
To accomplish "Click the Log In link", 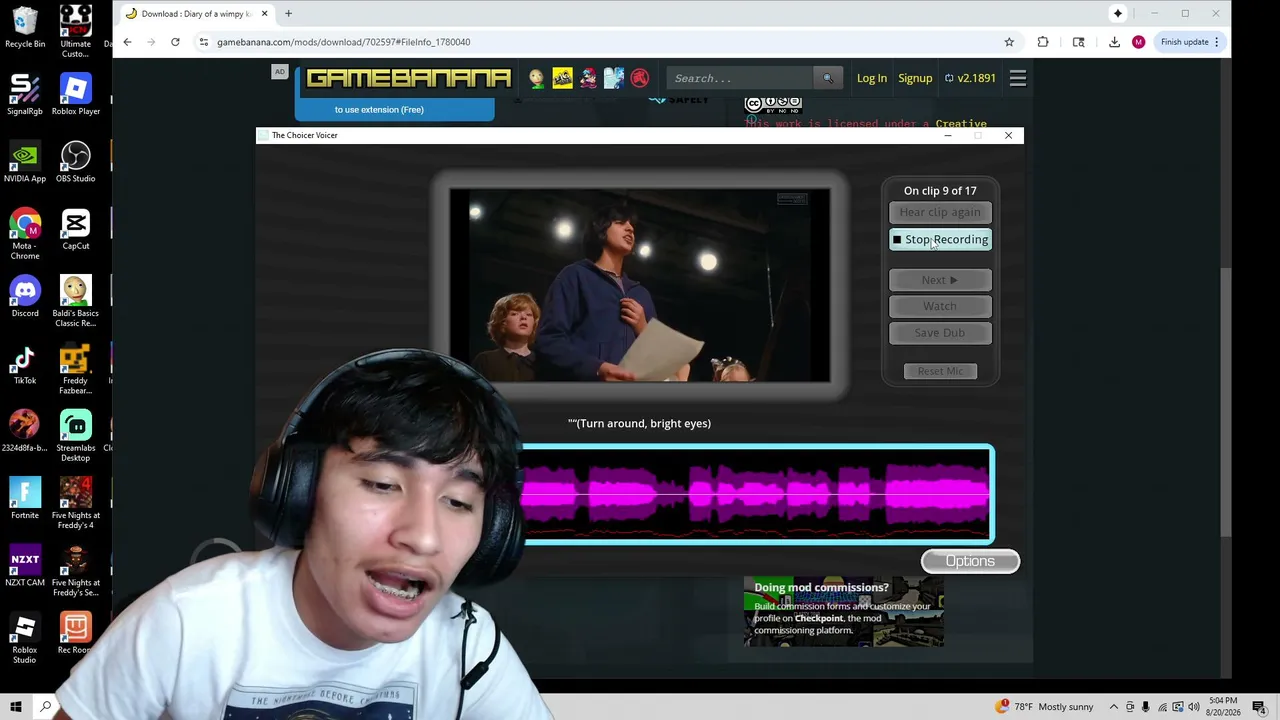I will click(x=872, y=78).
